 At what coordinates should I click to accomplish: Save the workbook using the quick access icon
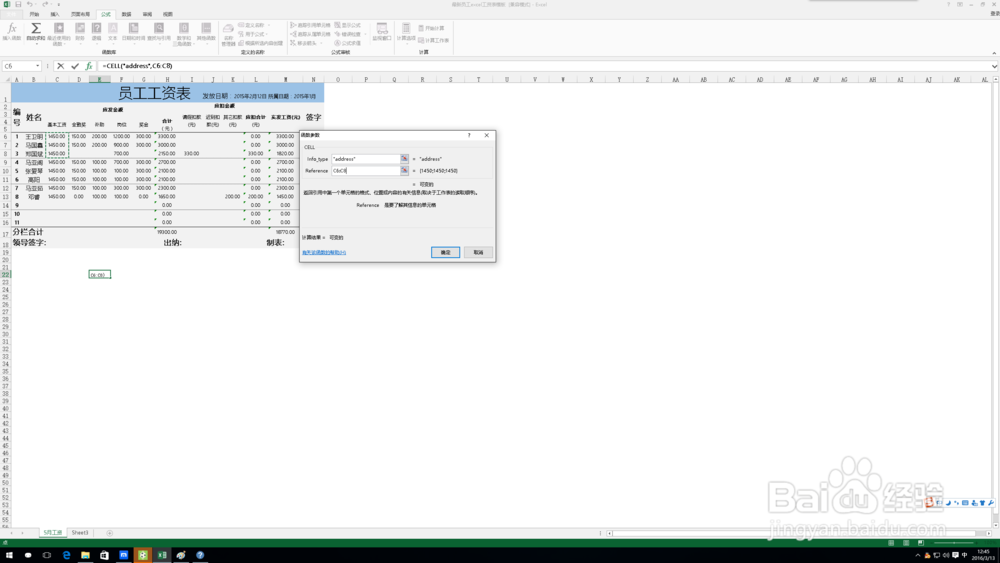pos(18,4)
